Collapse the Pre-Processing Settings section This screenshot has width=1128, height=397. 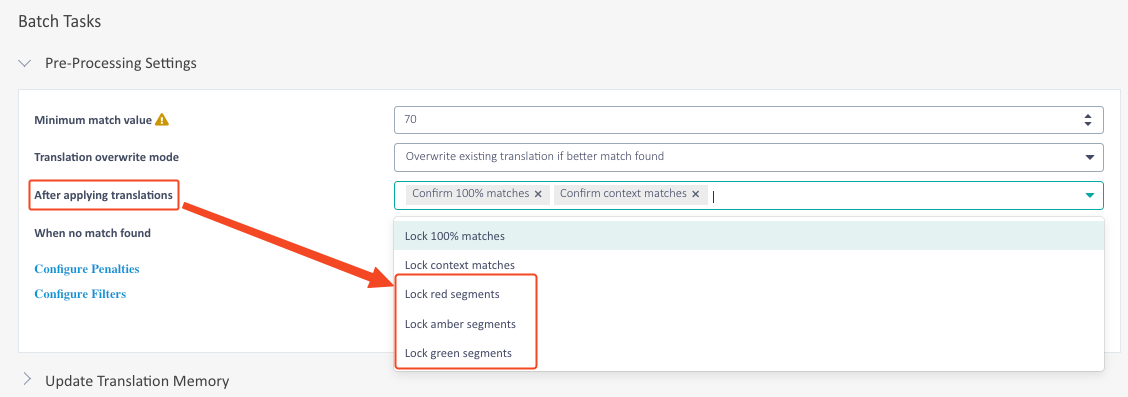(25, 63)
